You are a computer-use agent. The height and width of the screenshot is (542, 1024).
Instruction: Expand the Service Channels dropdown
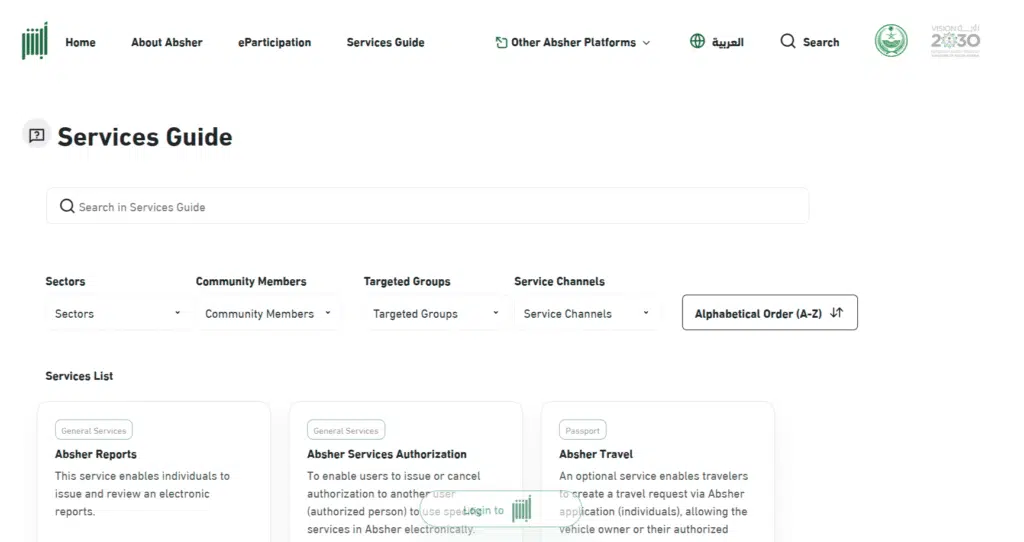586,314
